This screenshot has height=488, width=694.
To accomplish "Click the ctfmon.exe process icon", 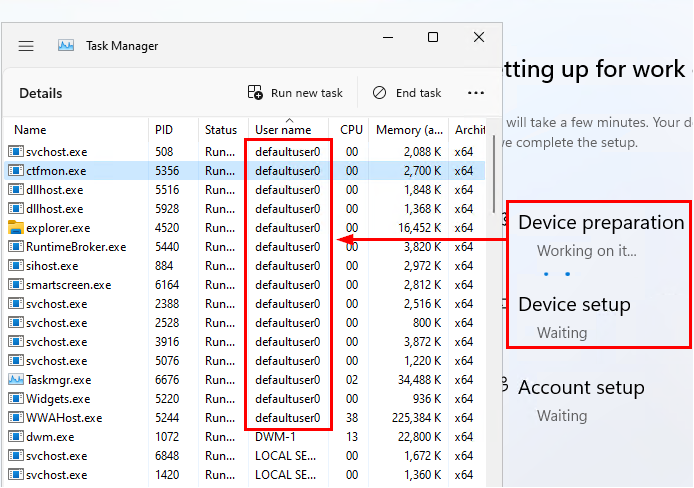I will [x=15, y=170].
